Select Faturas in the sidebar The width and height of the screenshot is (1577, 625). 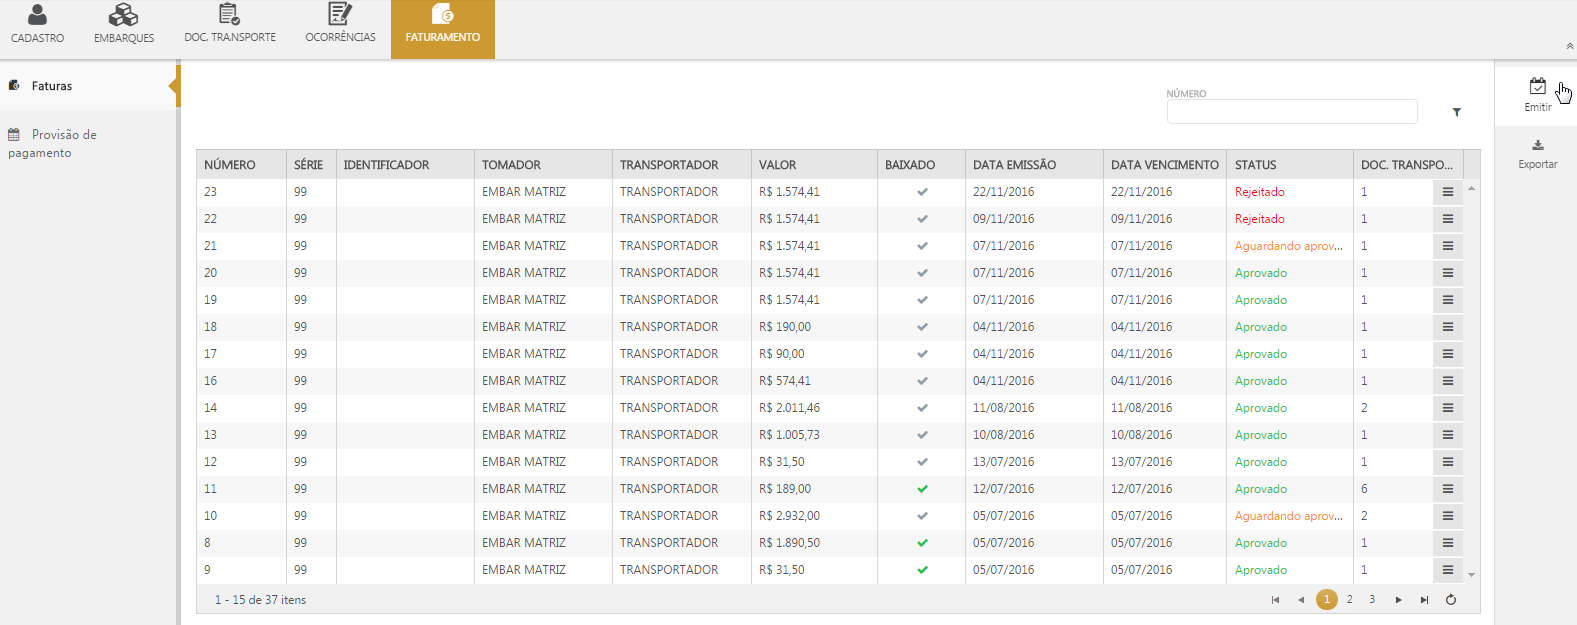tap(88, 86)
